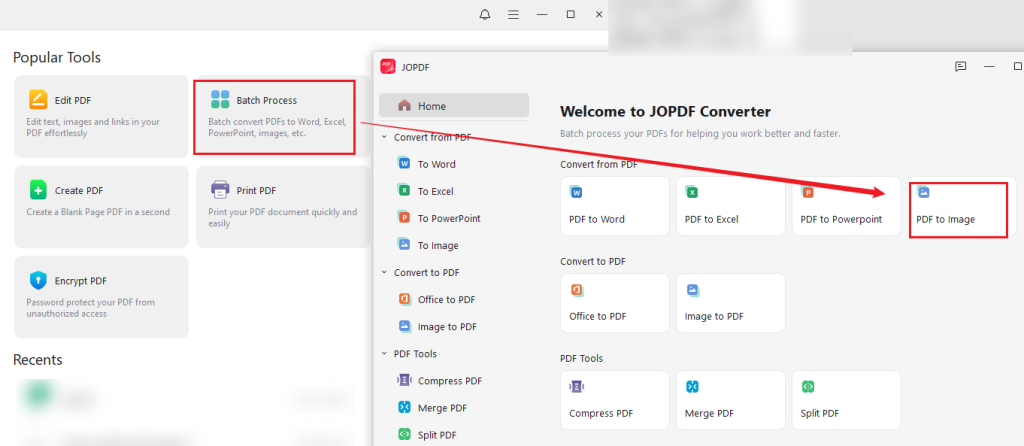This screenshot has height=446, width=1024.
Task: Click Welcome to JOPDF Converter heading
Action: point(665,111)
